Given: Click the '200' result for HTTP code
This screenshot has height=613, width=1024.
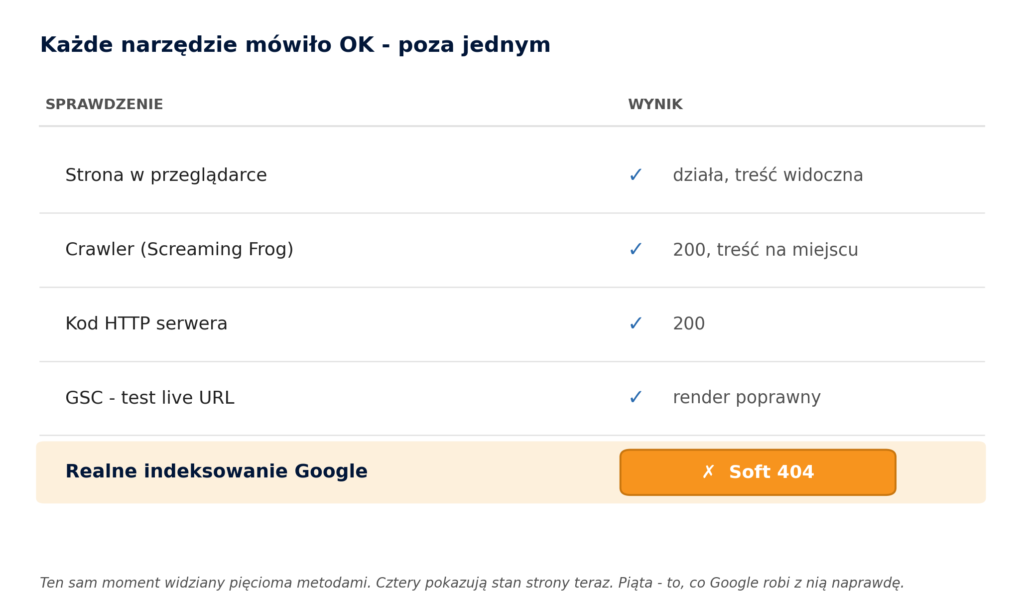Looking at the screenshot, I should (x=689, y=324).
